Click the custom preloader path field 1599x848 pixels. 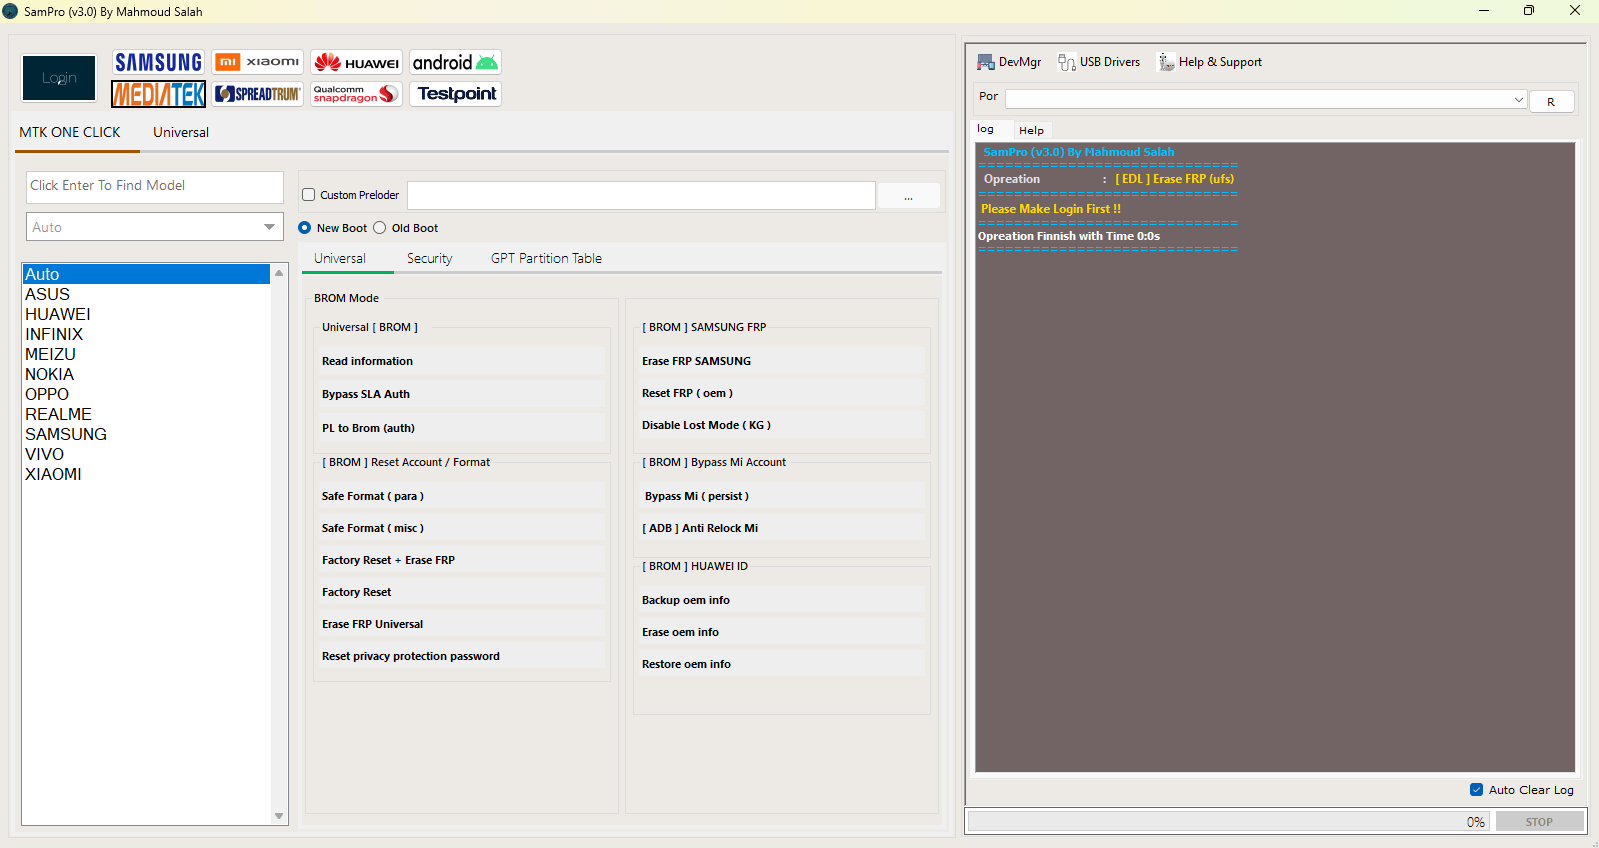coord(641,196)
